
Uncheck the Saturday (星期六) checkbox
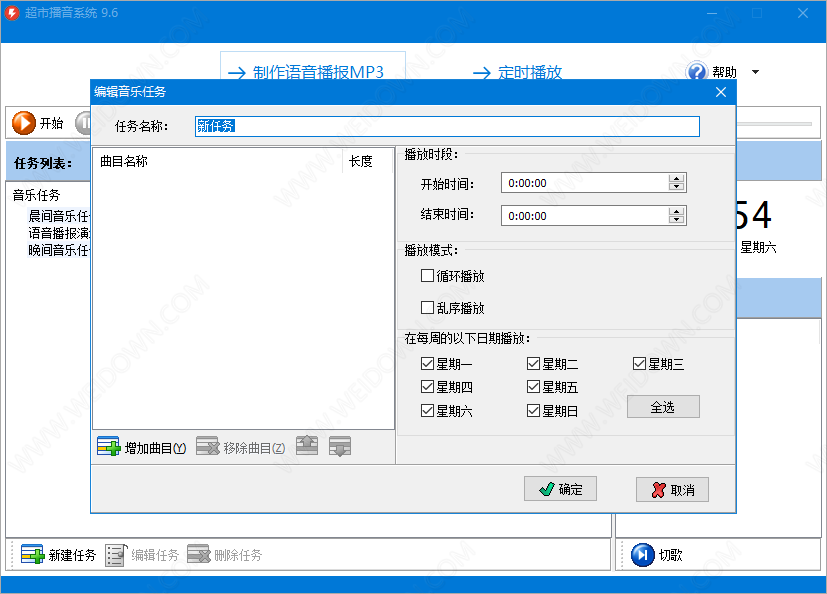(x=428, y=411)
